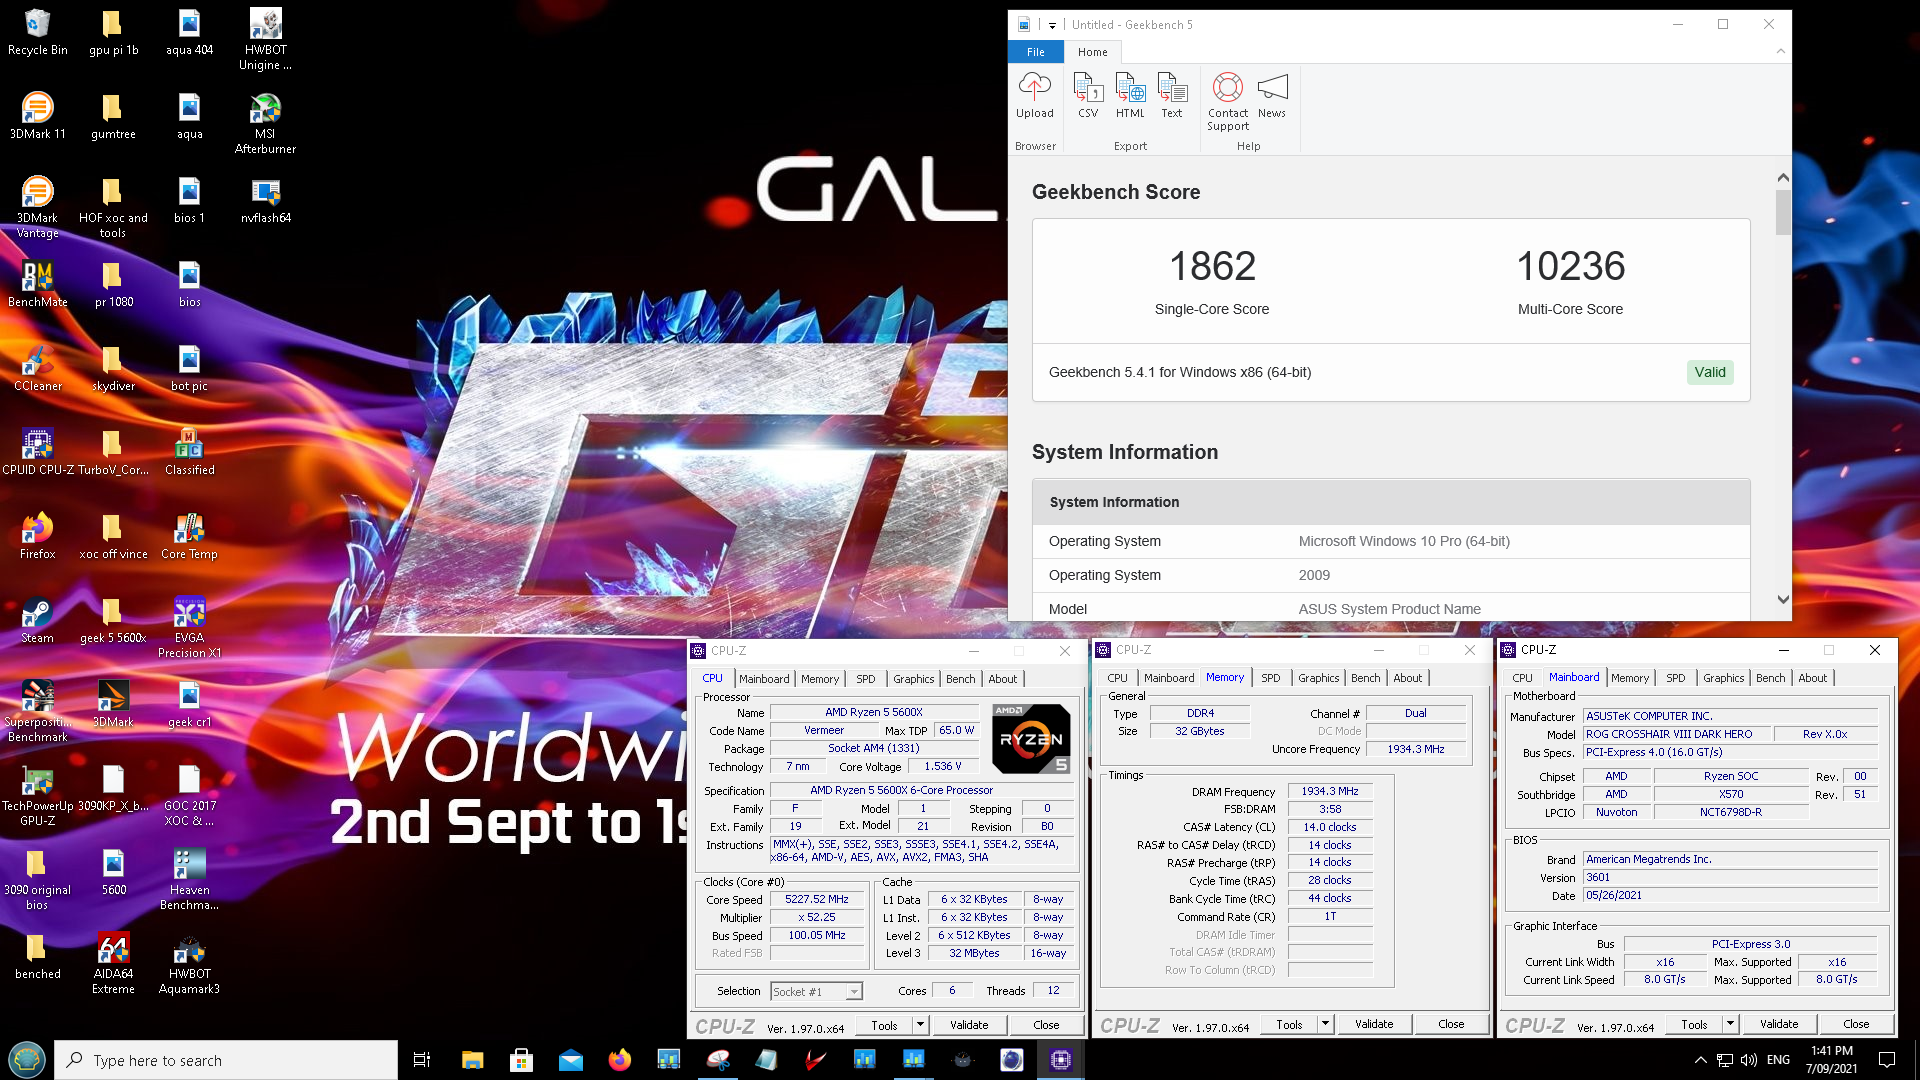Select the Heaven Benchmark desktop icon
The image size is (1920, 1080).
(189, 879)
